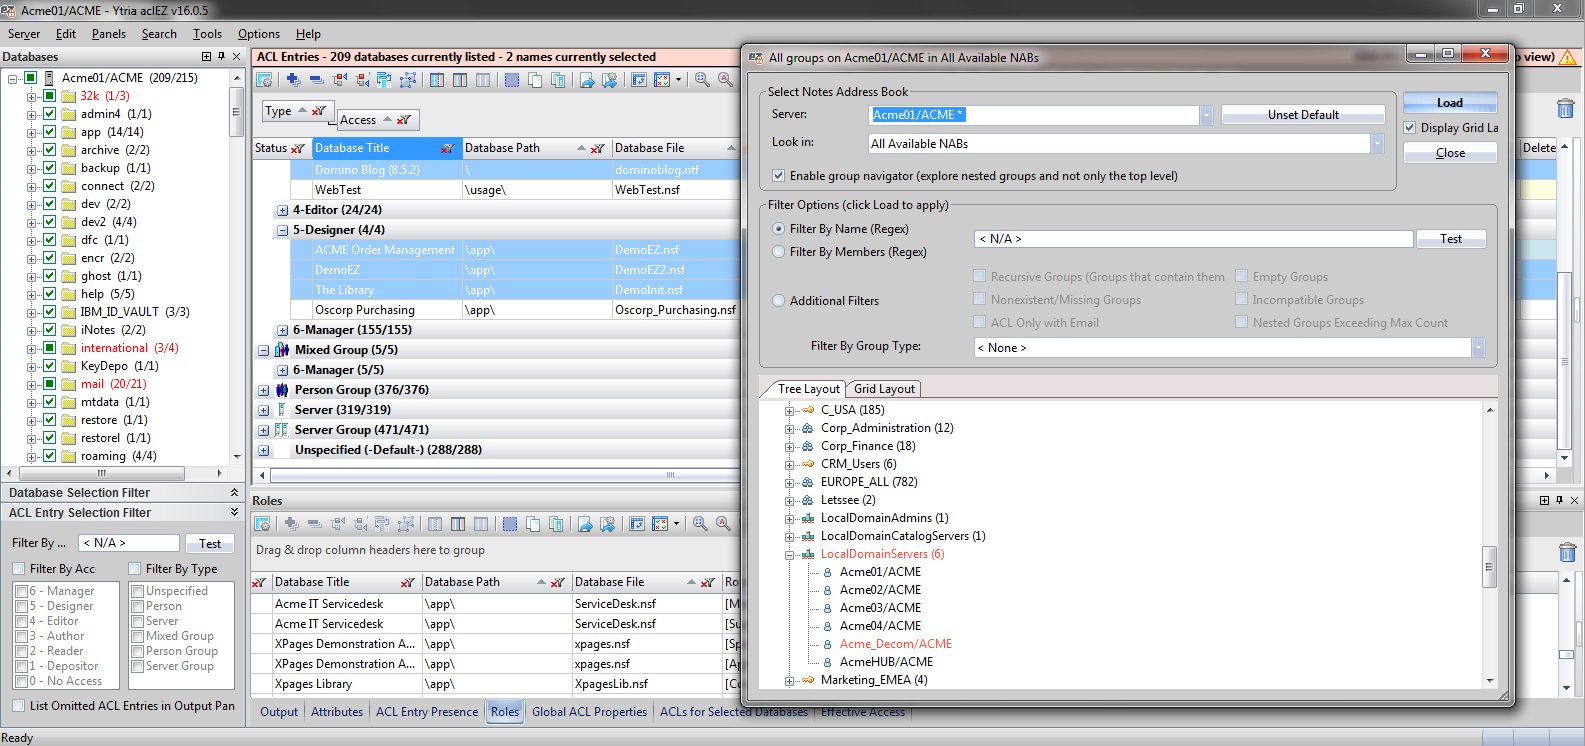Click filter icon on selected Database Title header
The width and height of the screenshot is (1585, 746).
coord(447,149)
